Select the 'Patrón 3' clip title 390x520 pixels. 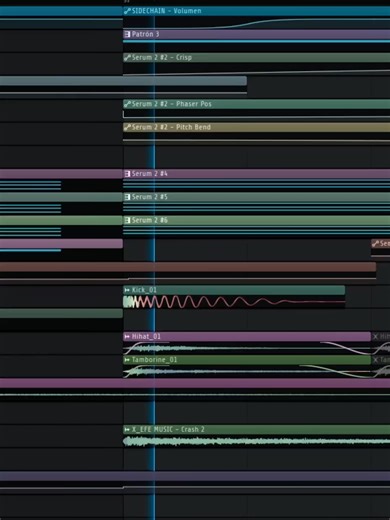pyautogui.click(x=145, y=34)
